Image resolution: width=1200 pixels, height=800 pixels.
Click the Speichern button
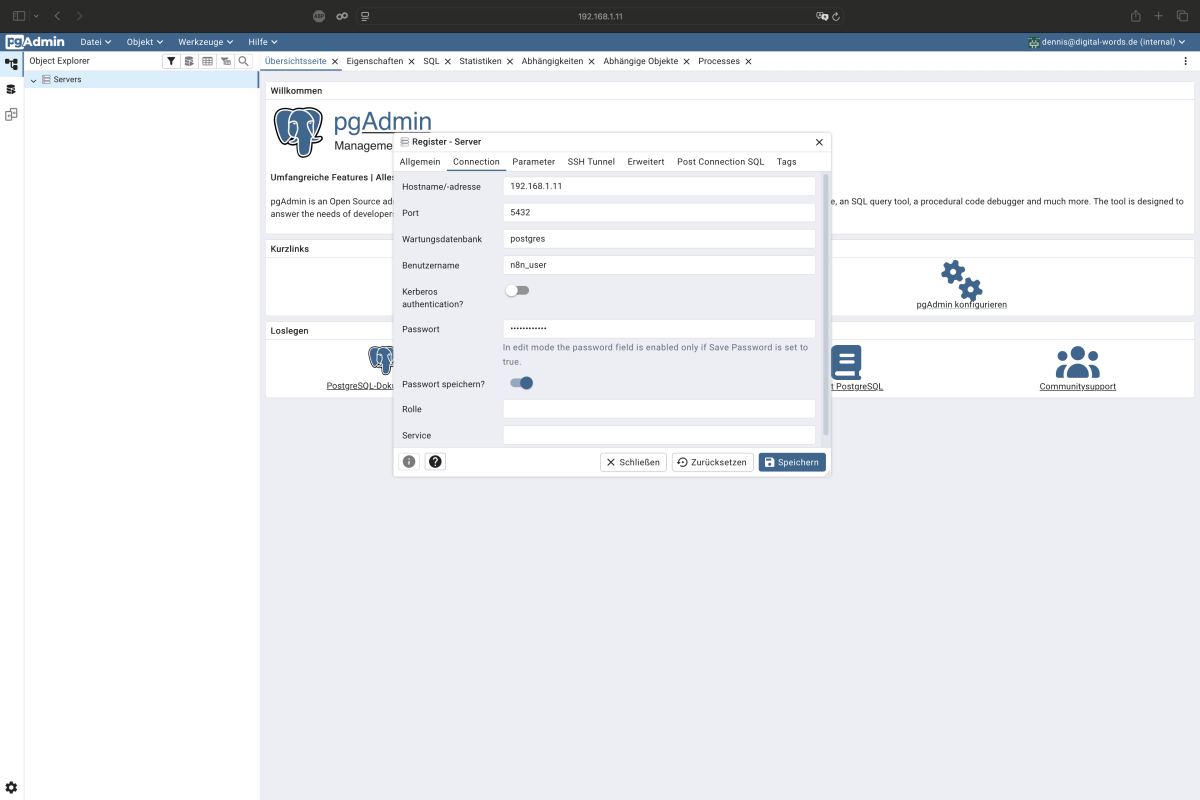point(792,462)
